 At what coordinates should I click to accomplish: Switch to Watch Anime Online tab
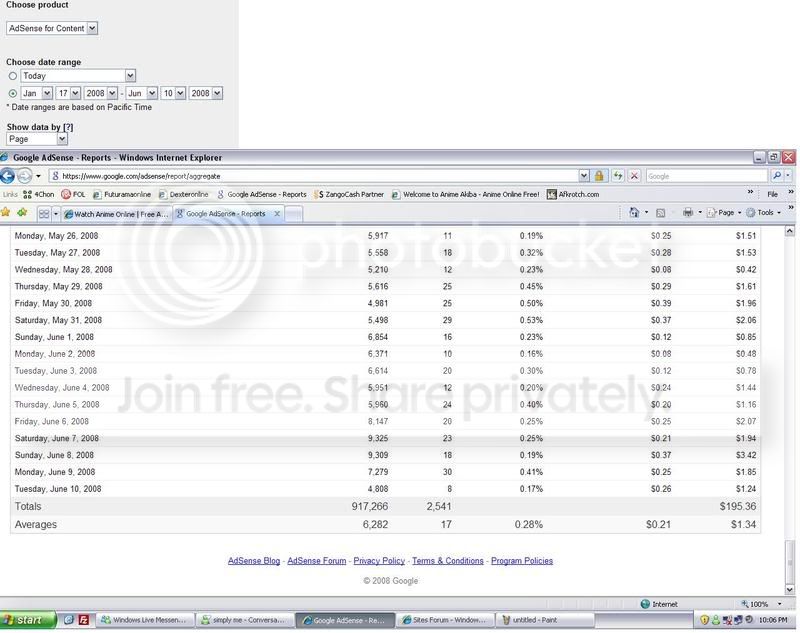[x=118, y=214]
